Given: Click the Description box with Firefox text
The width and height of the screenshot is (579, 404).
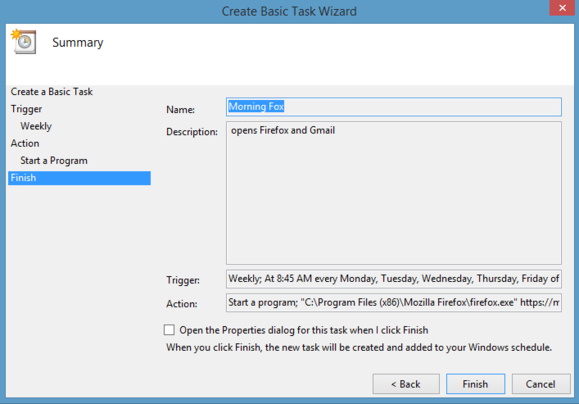Looking at the screenshot, I should pyautogui.click(x=394, y=193).
